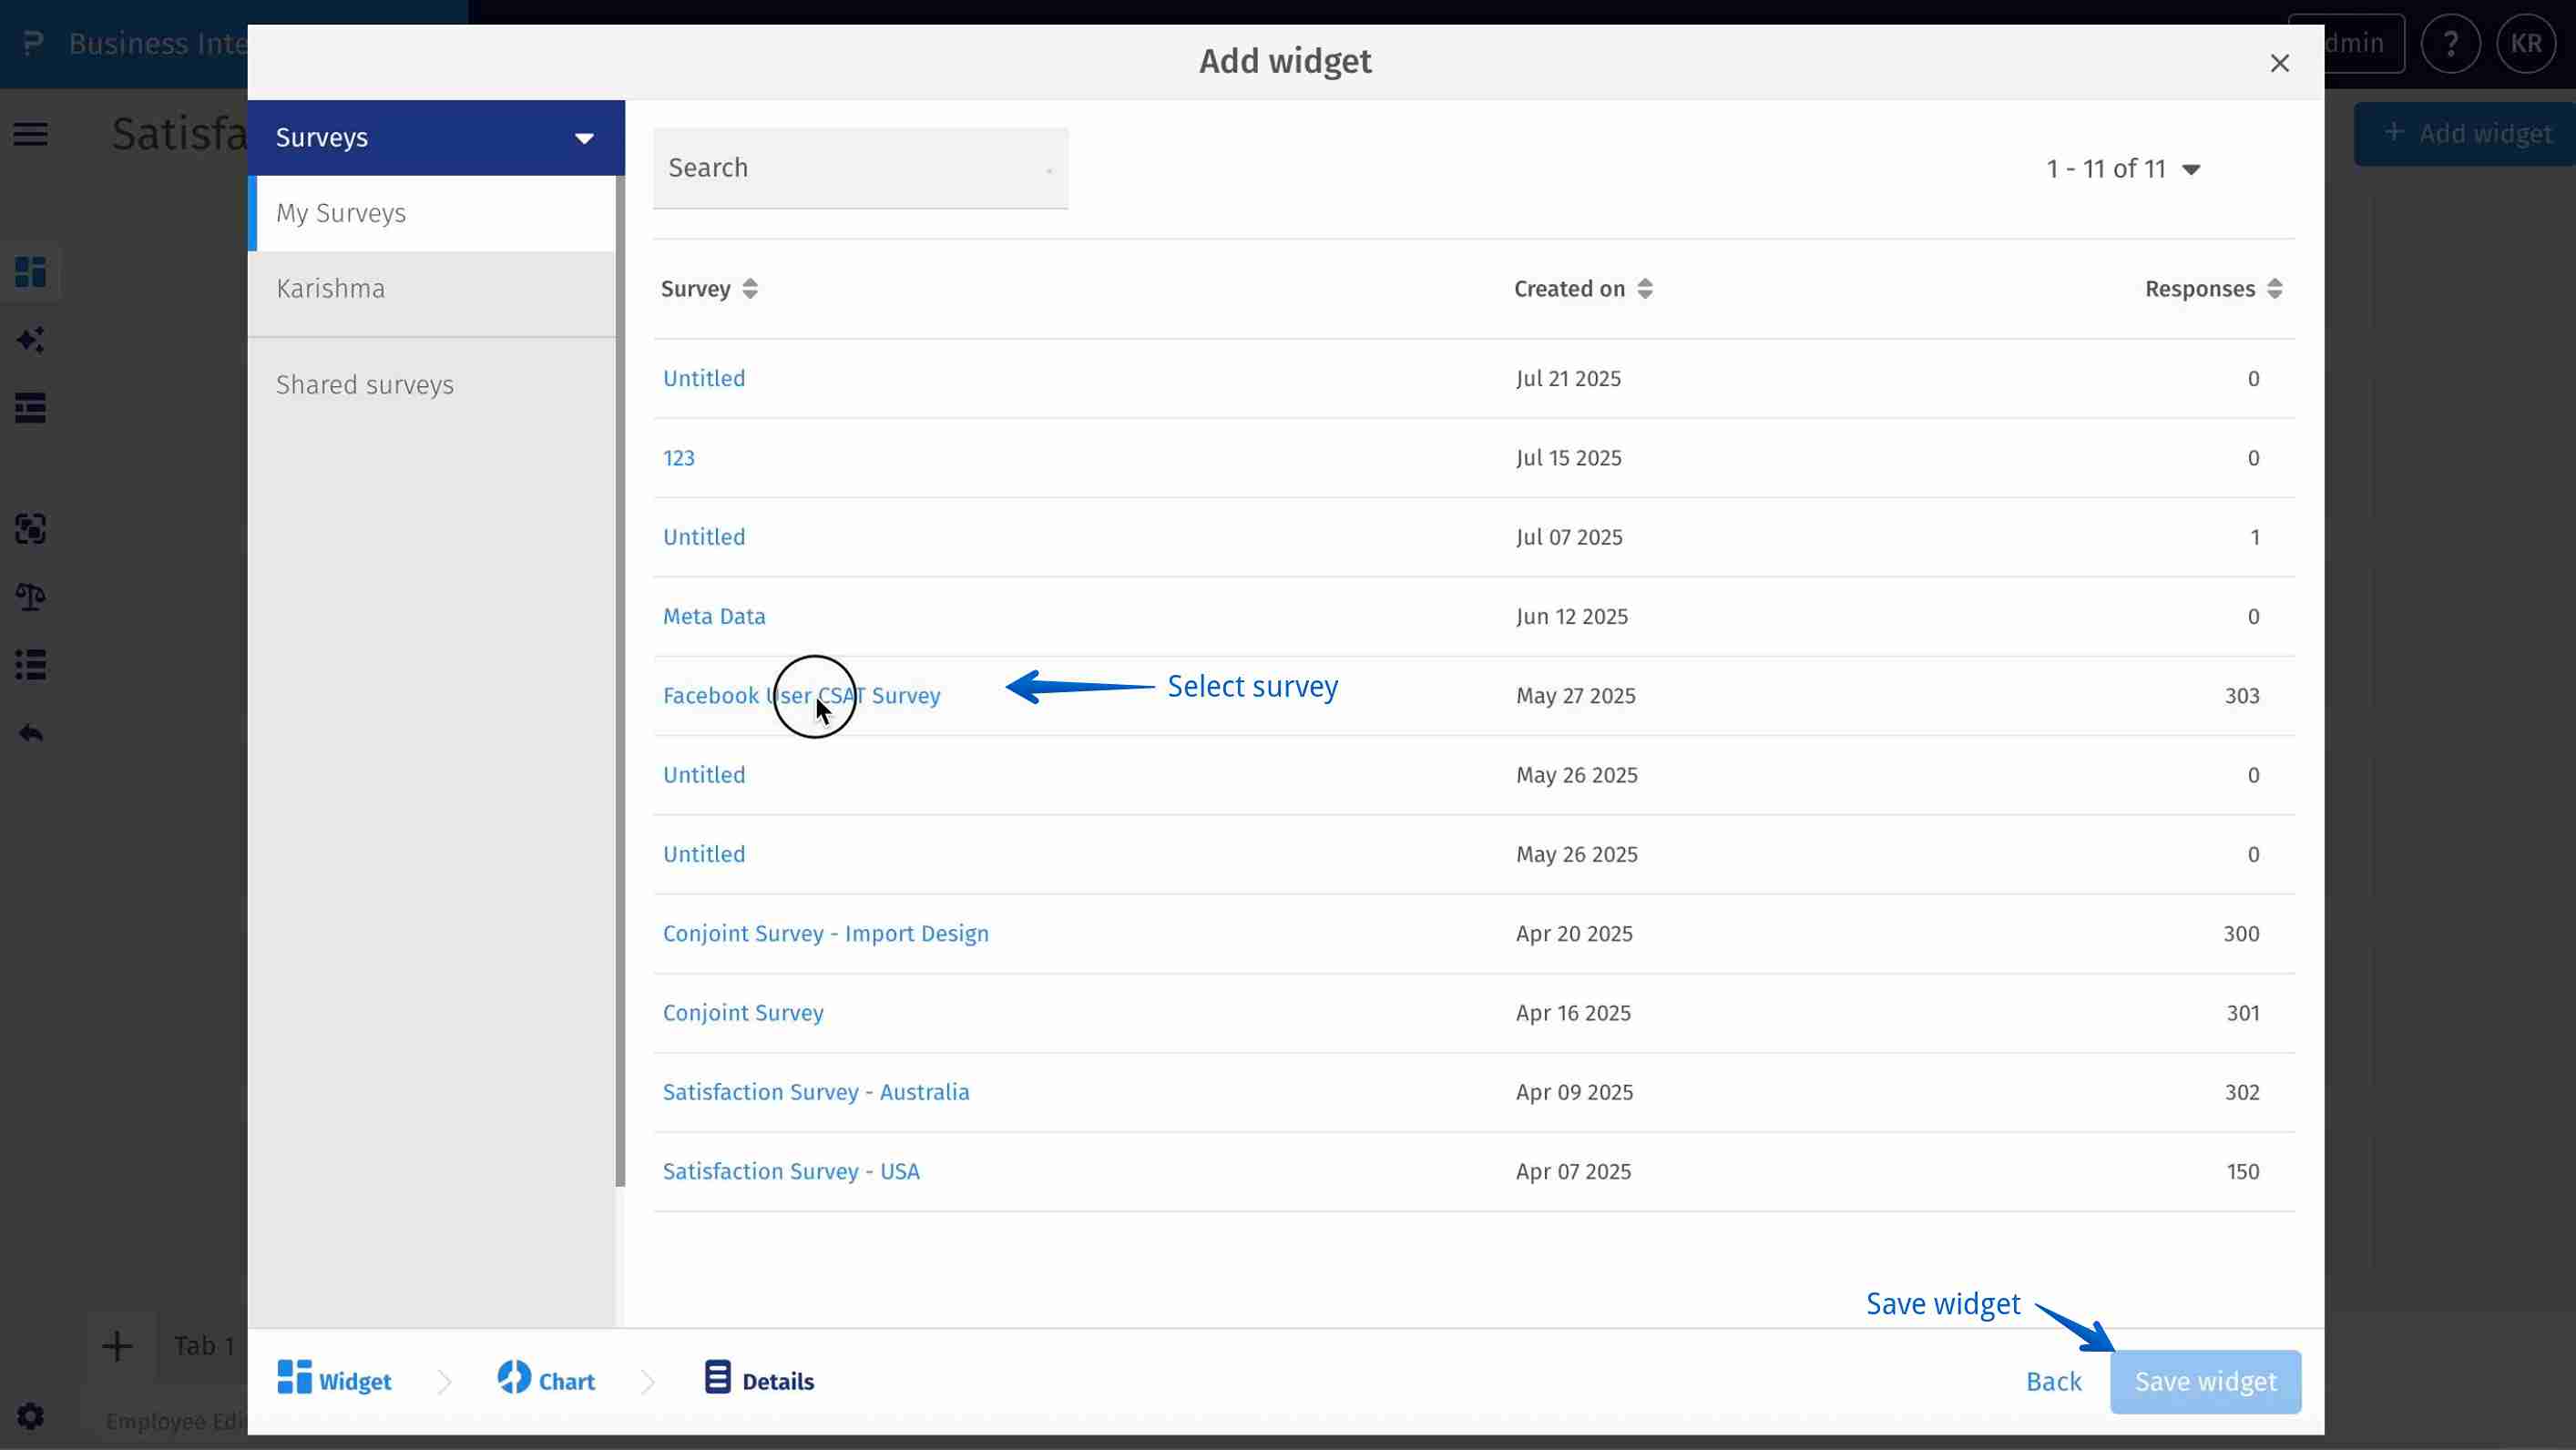The height and width of the screenshot is (1450, 2576).
Task: Open the help question mark icon
Action: point(2452,43)
